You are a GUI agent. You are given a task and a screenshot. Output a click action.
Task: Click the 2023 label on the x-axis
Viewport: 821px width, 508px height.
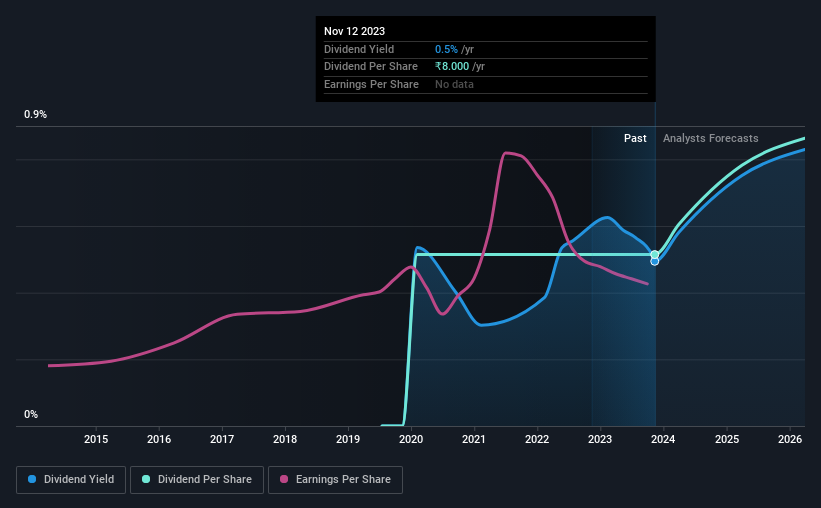pyautogui.click(x=600, y=439)
